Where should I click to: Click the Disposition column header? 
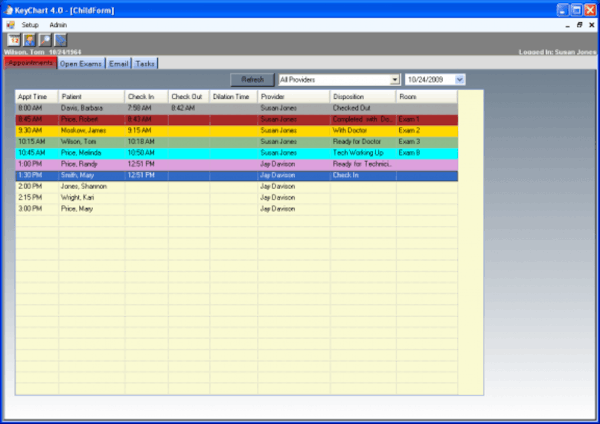pyautogui.click(x=362, y=96)
